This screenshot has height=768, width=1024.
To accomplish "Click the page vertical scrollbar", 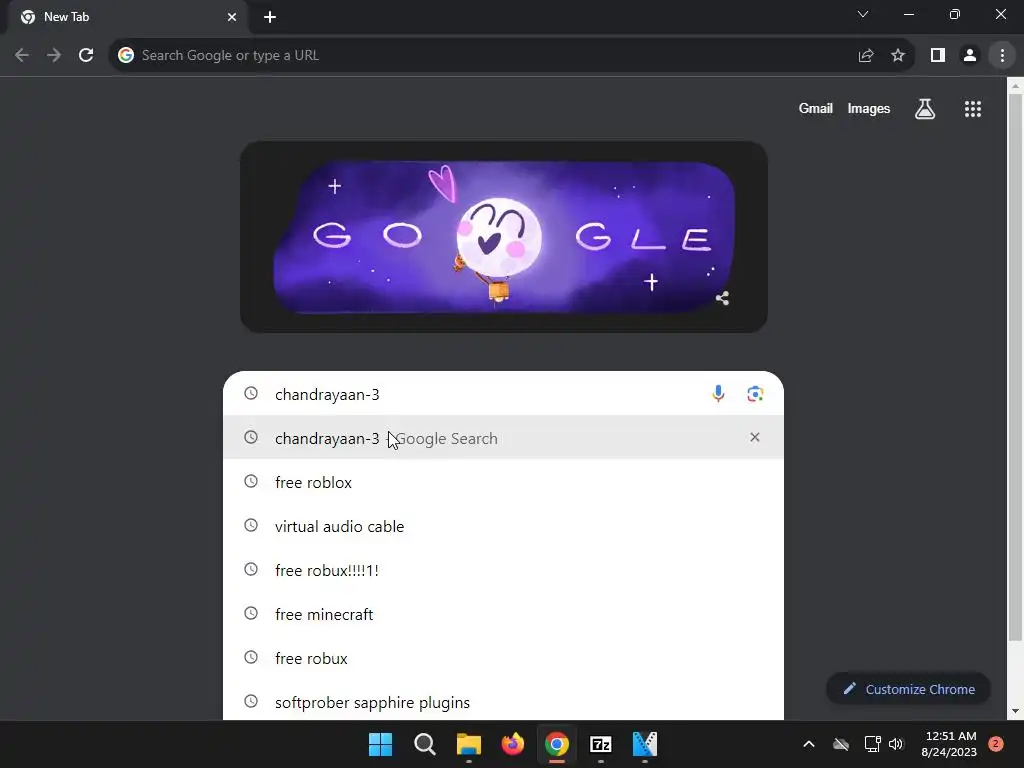I will [1015, 366].
